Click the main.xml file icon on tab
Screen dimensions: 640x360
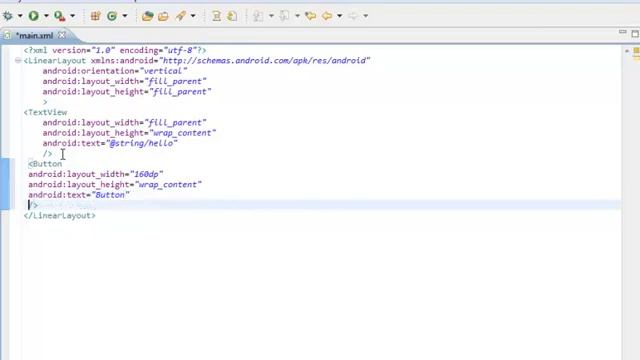pos(7,36)
